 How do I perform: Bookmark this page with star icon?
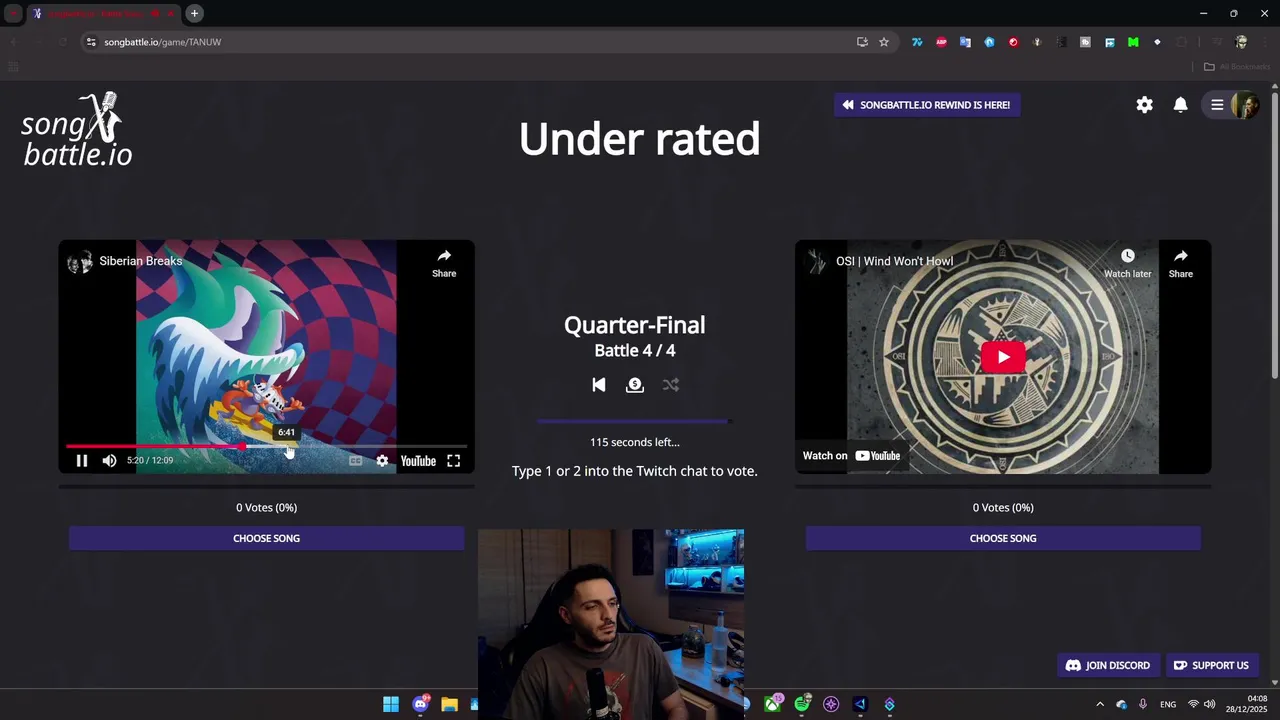pyautogui.click(x=884, y=42)
